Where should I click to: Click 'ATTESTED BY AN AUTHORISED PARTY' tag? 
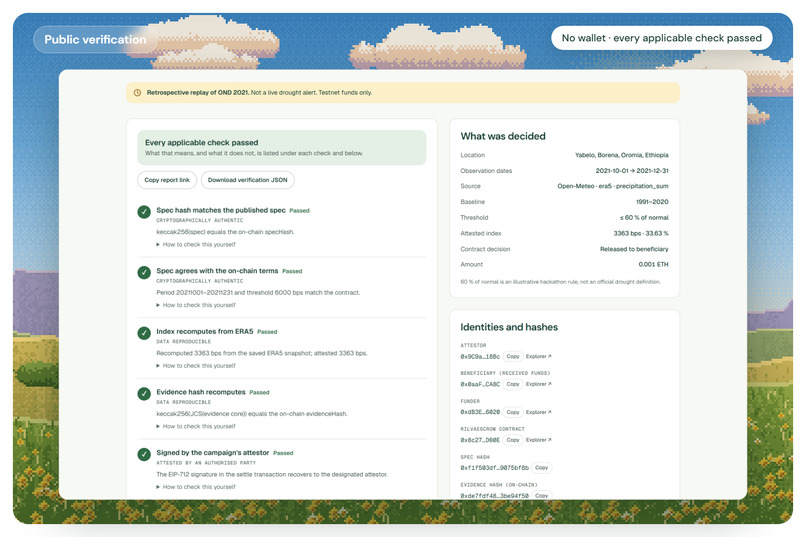point(206,463)
